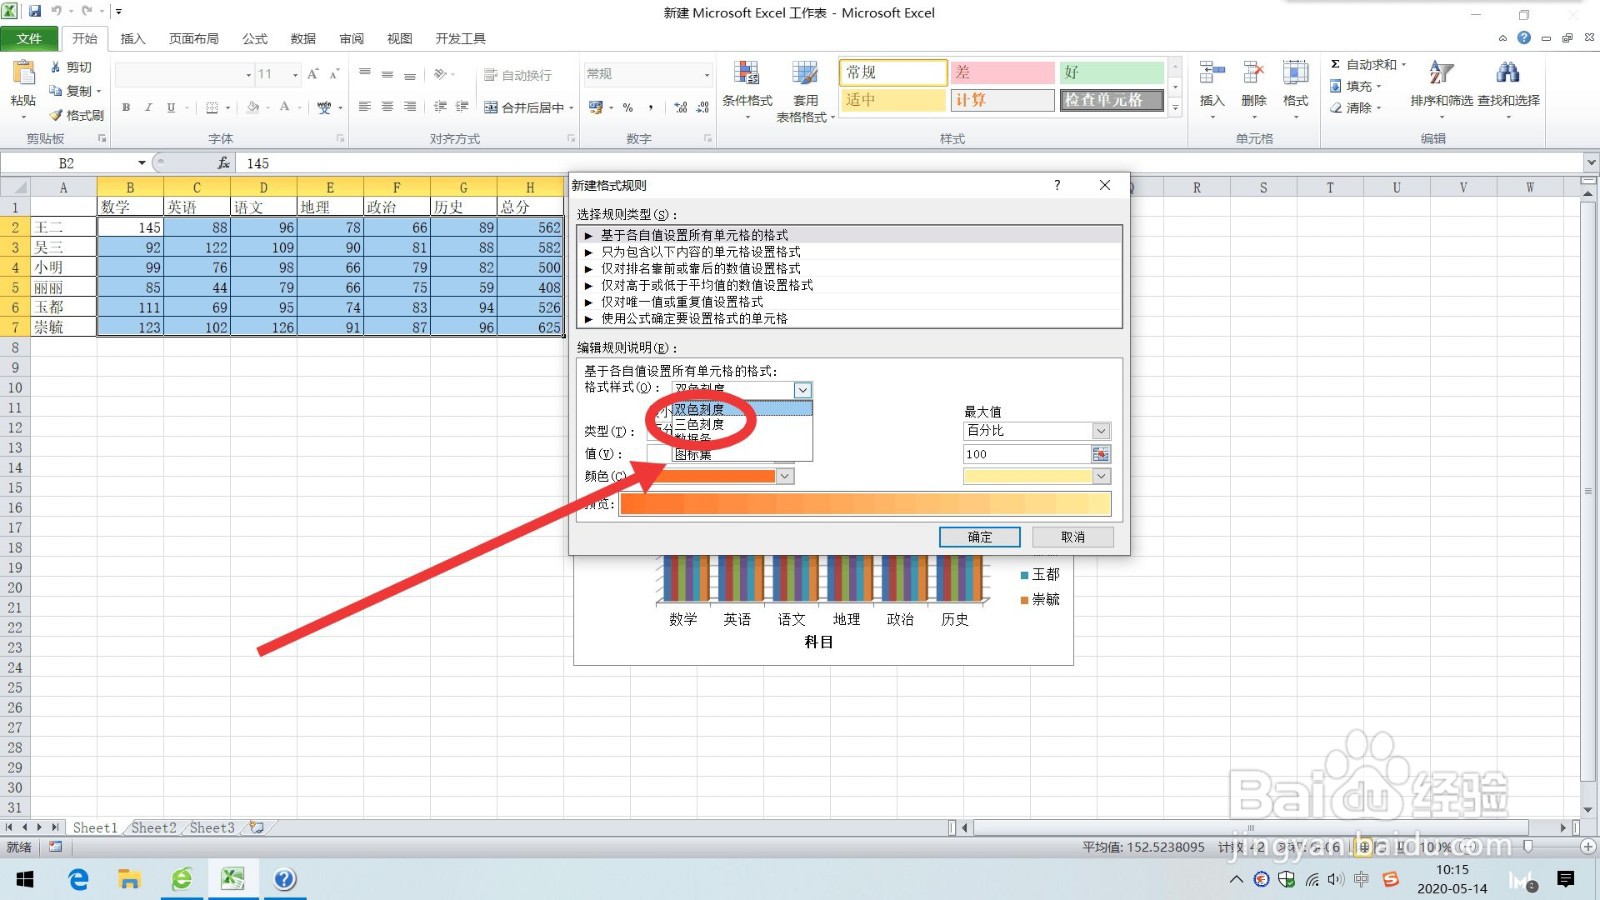Click the maximum value field containing 100
The height and width of the screenshot is (900, 1600).
(x=1027, y=454)
